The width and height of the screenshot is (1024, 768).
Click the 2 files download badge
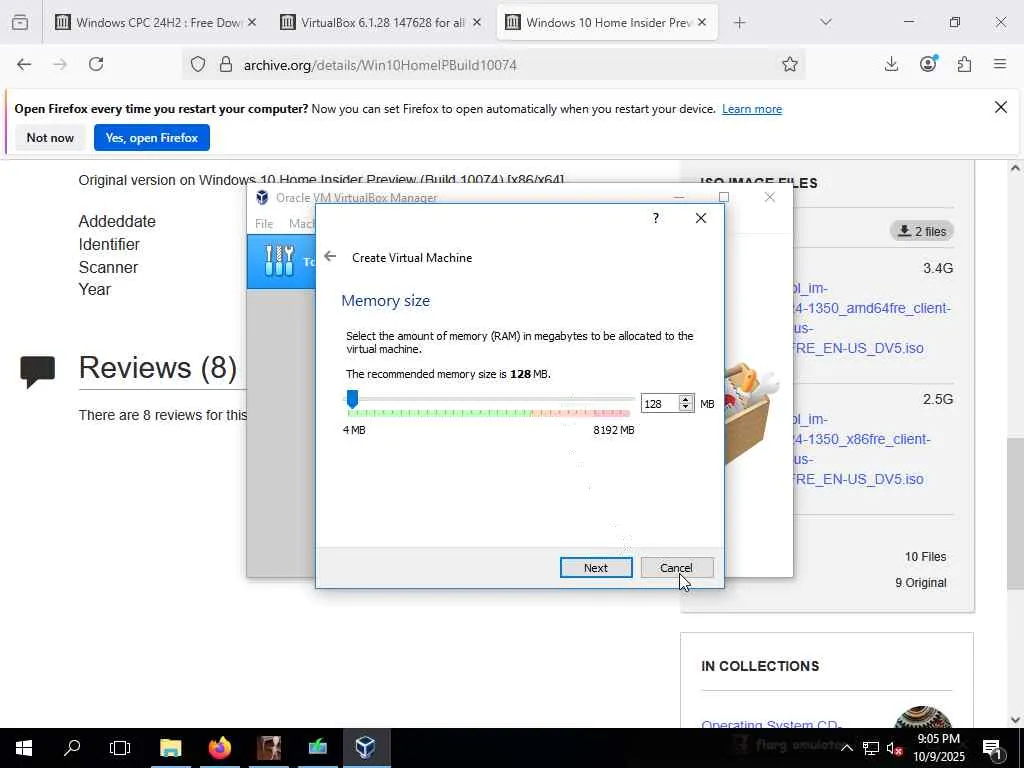[922, 231]
